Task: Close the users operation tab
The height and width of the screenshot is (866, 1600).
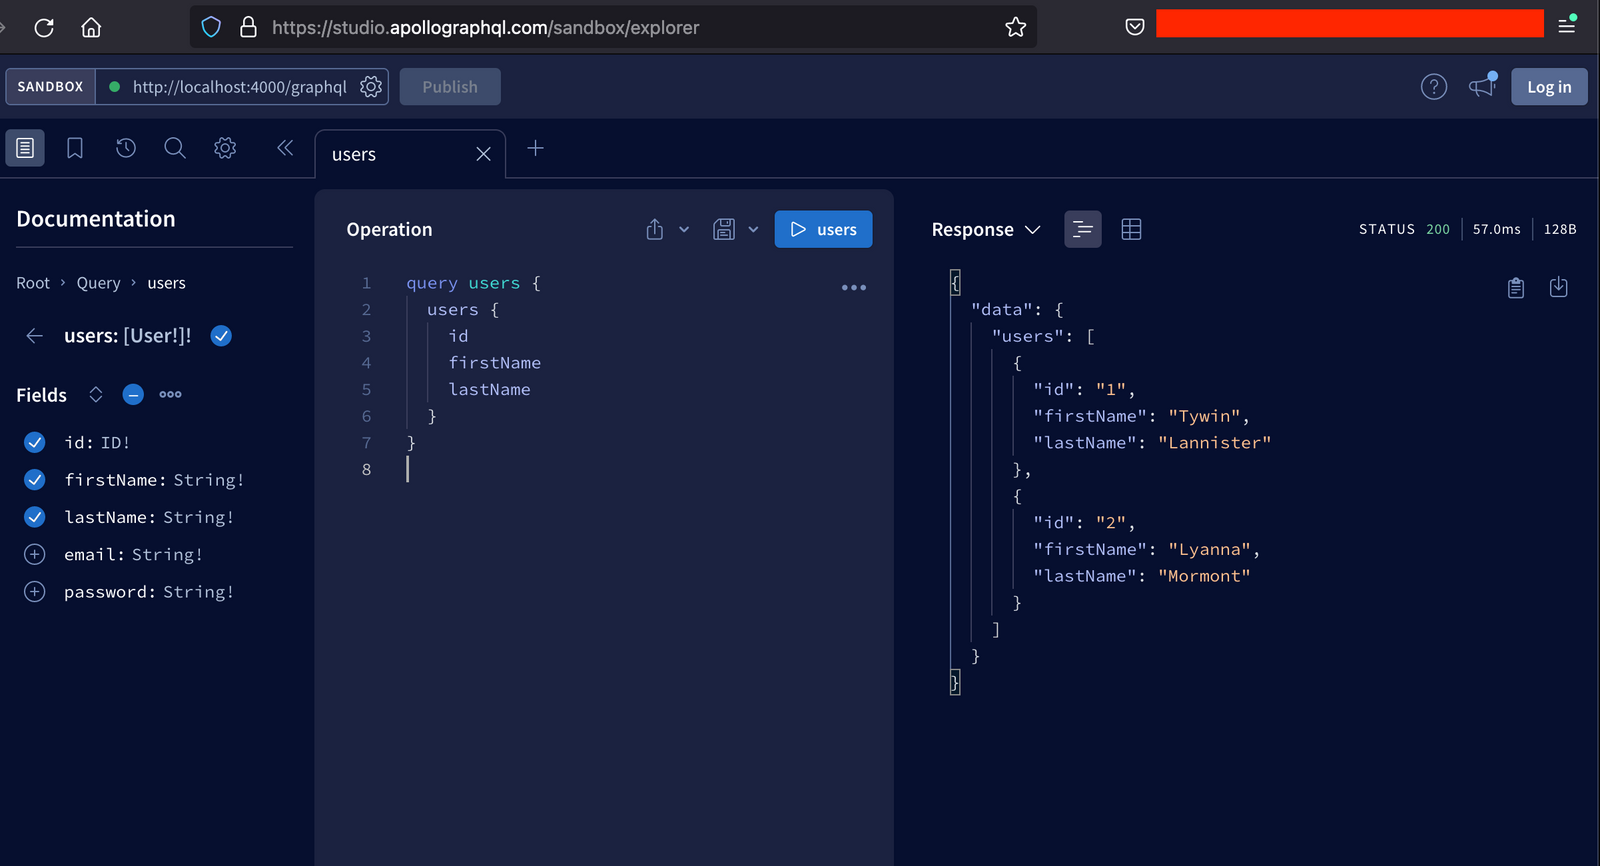Action: pos(483,154)
